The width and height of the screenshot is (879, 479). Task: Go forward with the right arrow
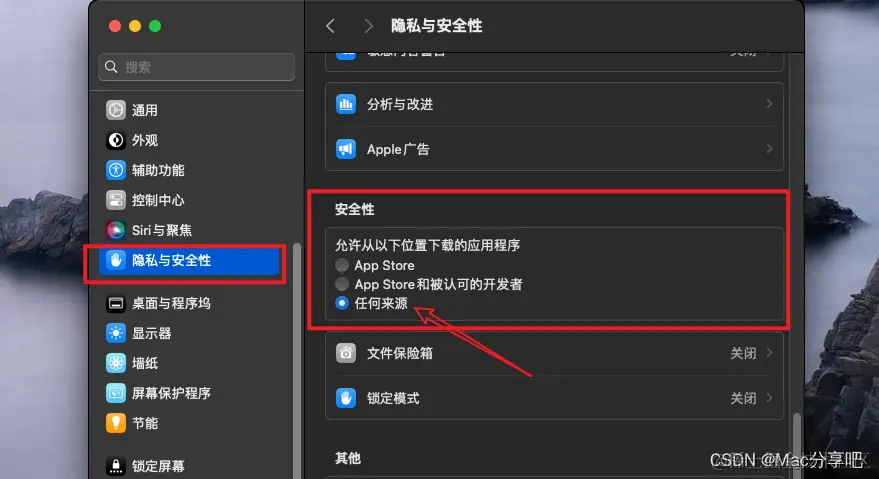[368, 26]
